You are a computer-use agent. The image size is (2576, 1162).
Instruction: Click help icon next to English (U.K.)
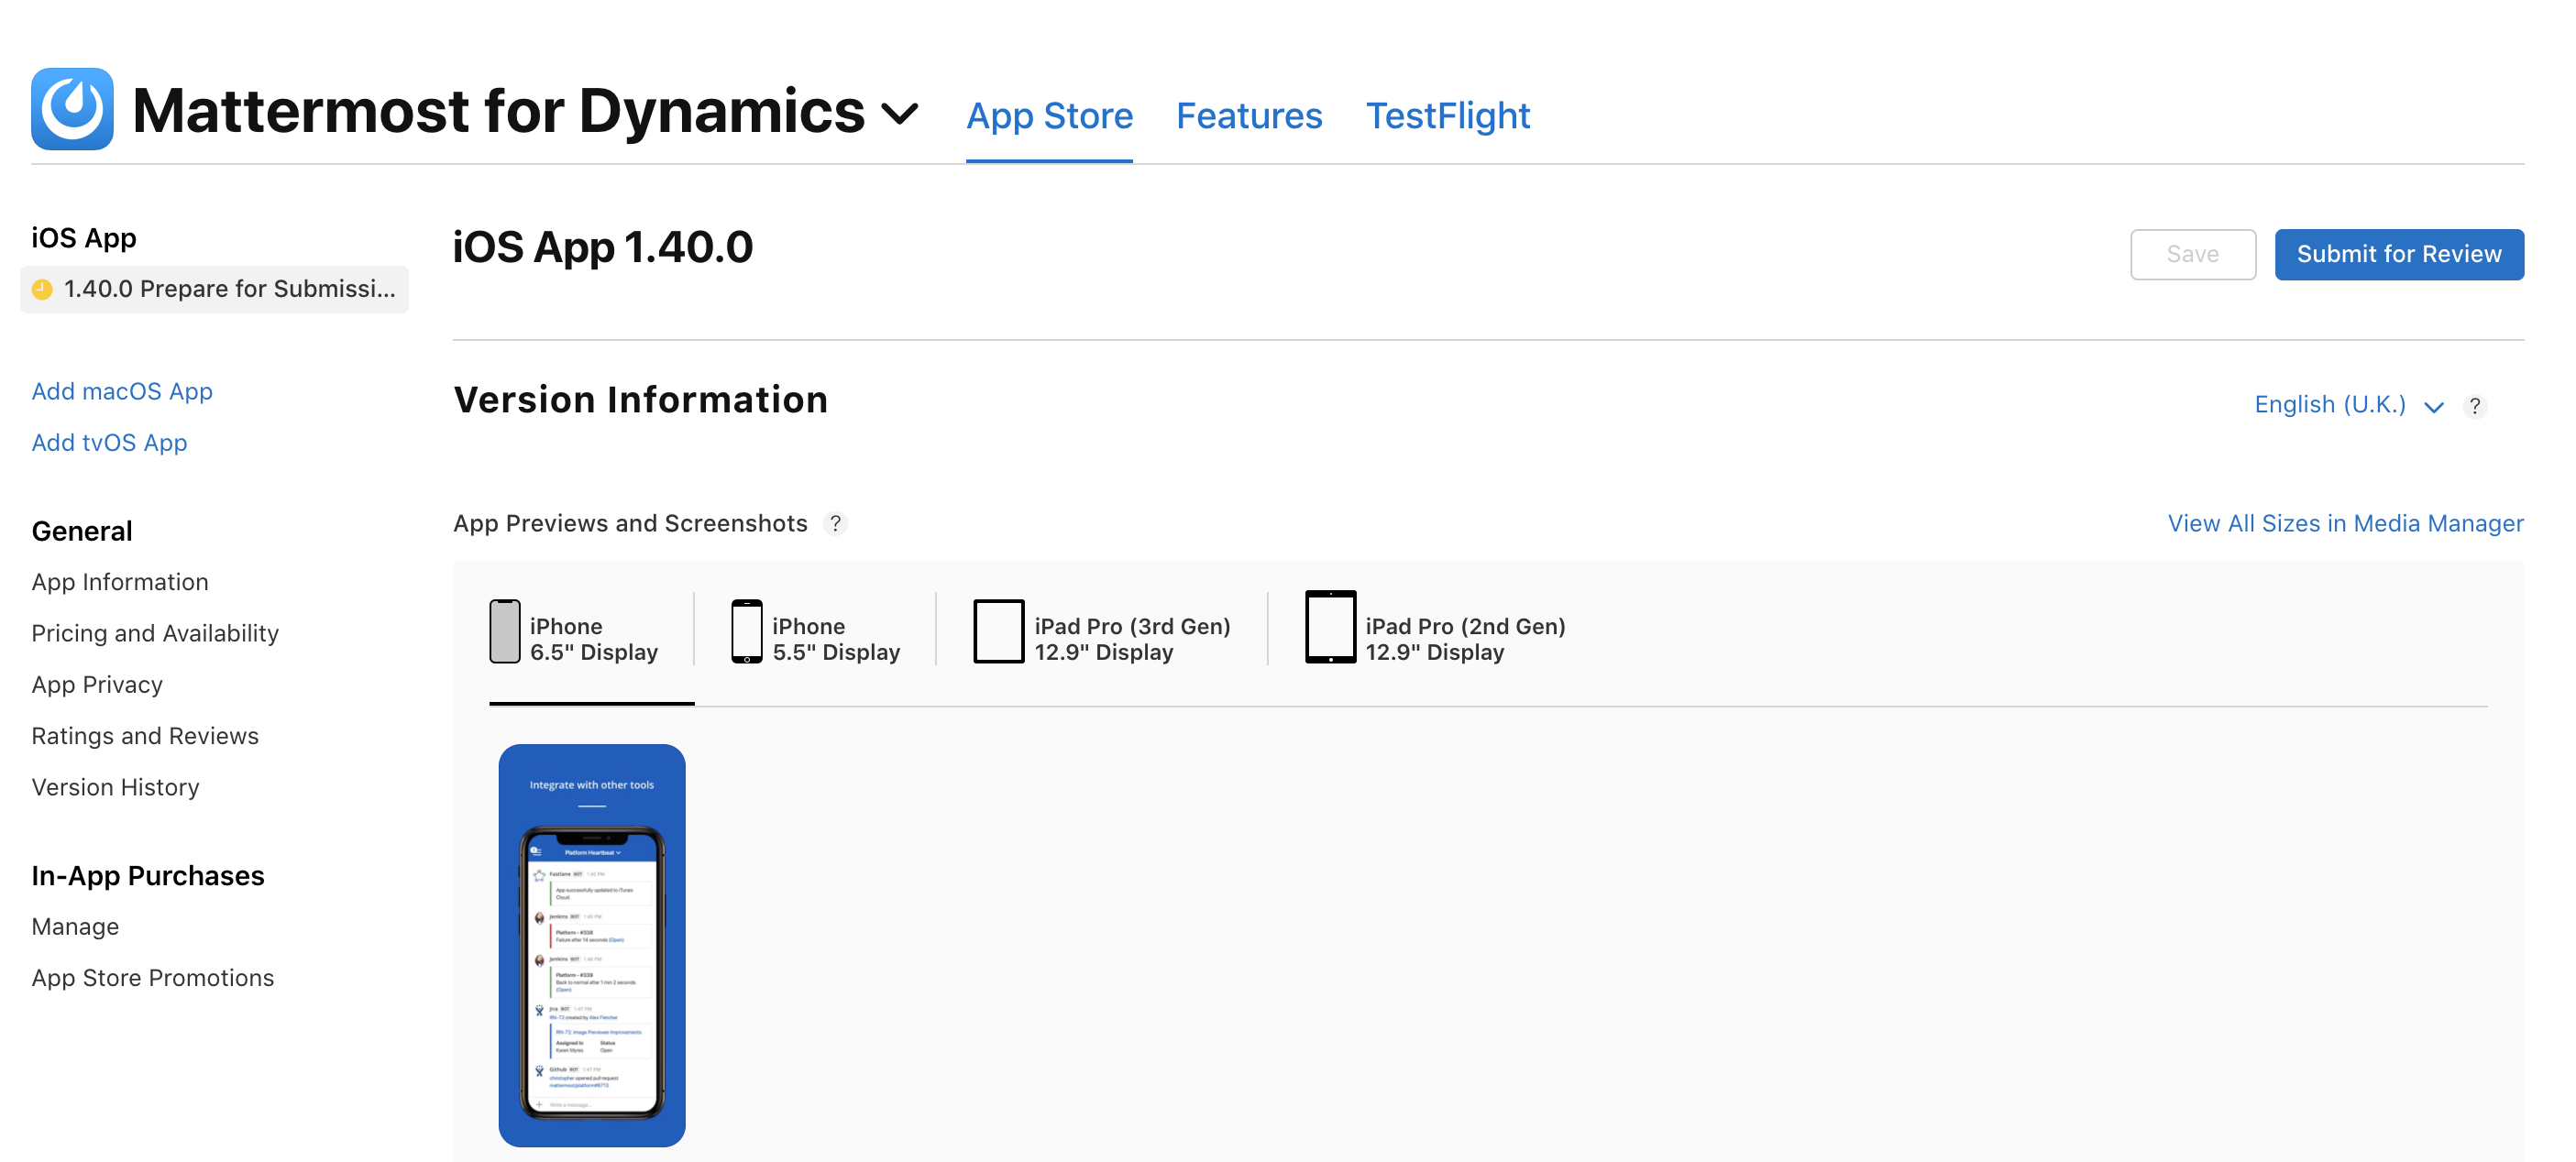tap(2474, 406)
